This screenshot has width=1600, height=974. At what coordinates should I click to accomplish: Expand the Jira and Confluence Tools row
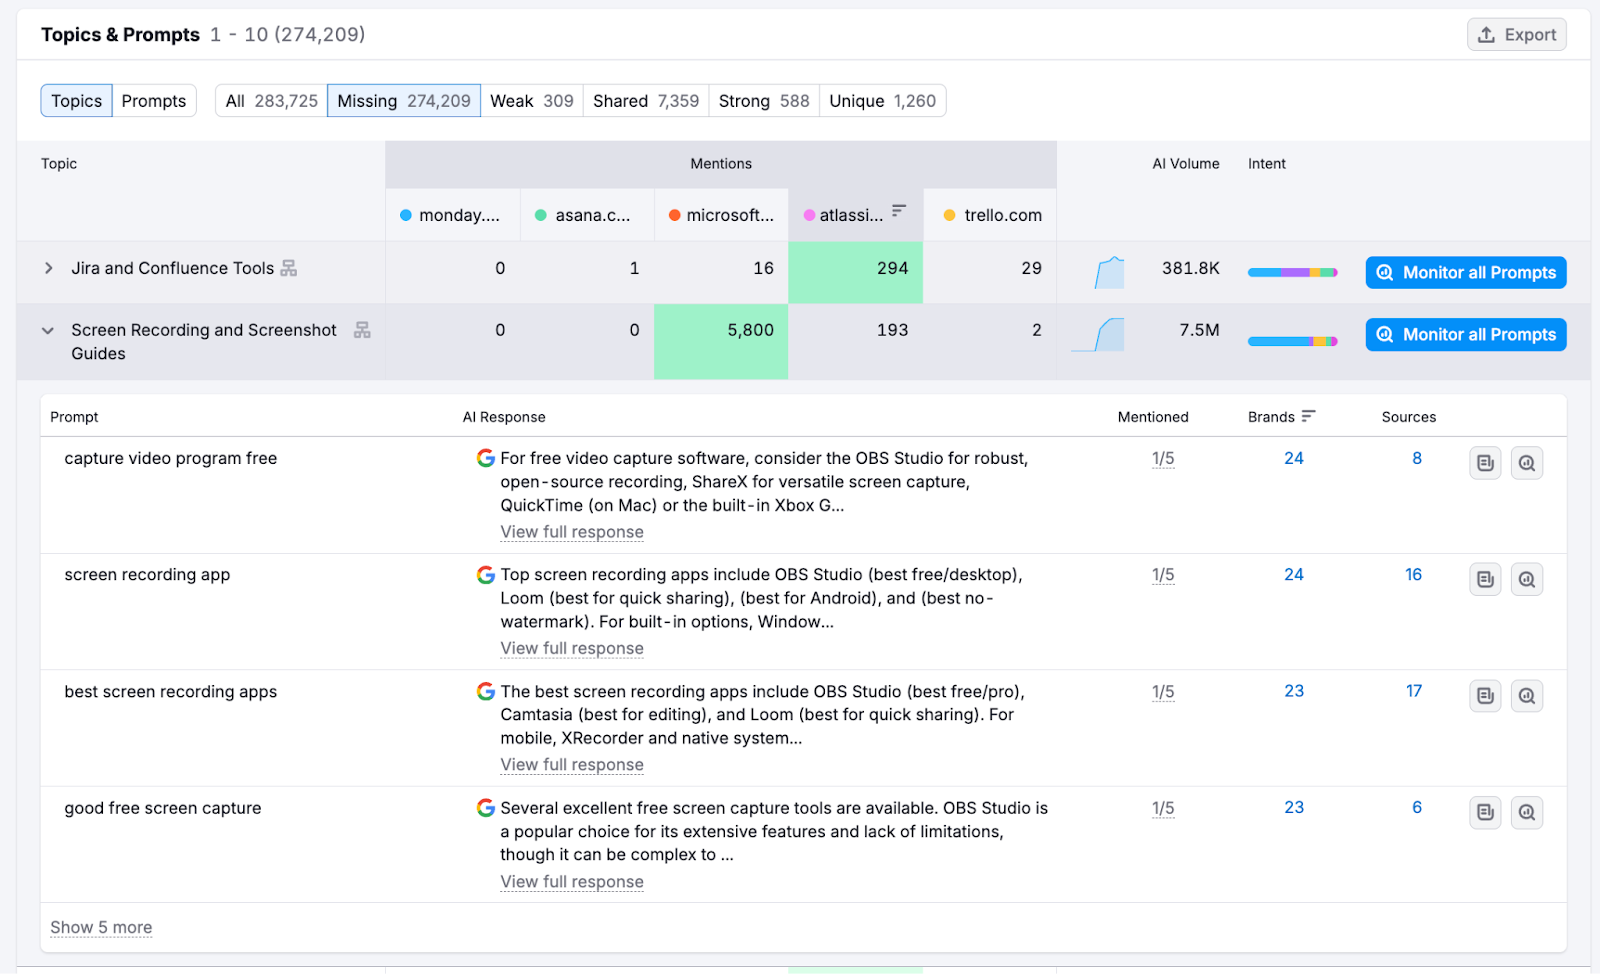(48, 268)
